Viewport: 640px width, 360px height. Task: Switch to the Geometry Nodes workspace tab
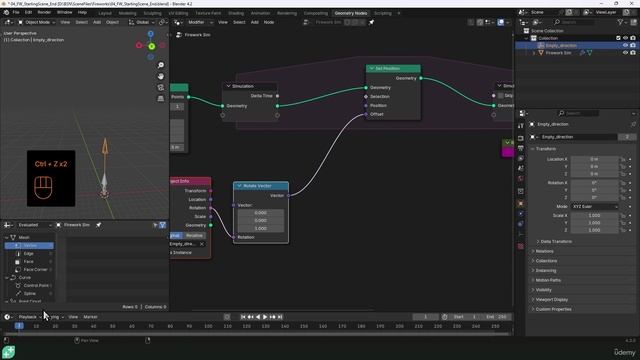(x=351, y=13)
